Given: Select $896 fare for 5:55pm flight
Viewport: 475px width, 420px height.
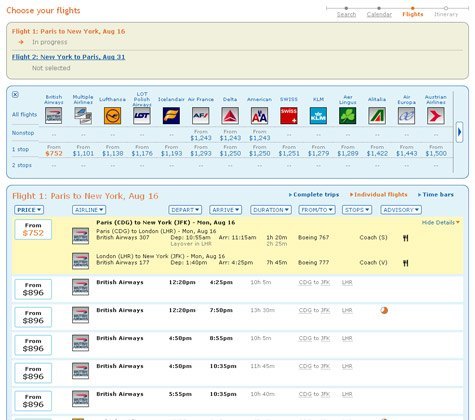Looking at the screenshot, I should point(33,401).
